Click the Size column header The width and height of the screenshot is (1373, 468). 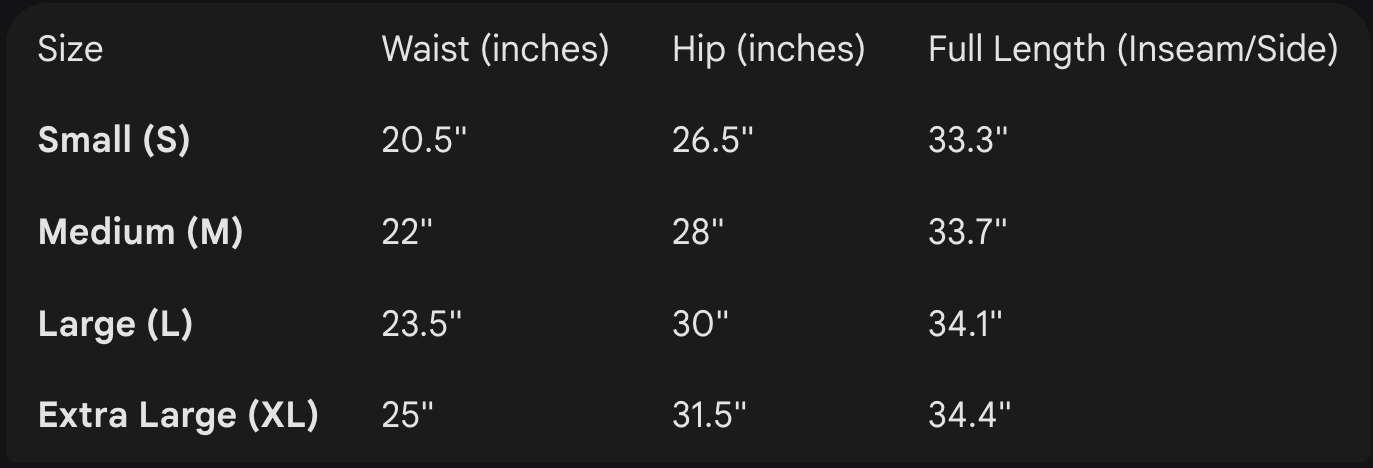(70, 49)
